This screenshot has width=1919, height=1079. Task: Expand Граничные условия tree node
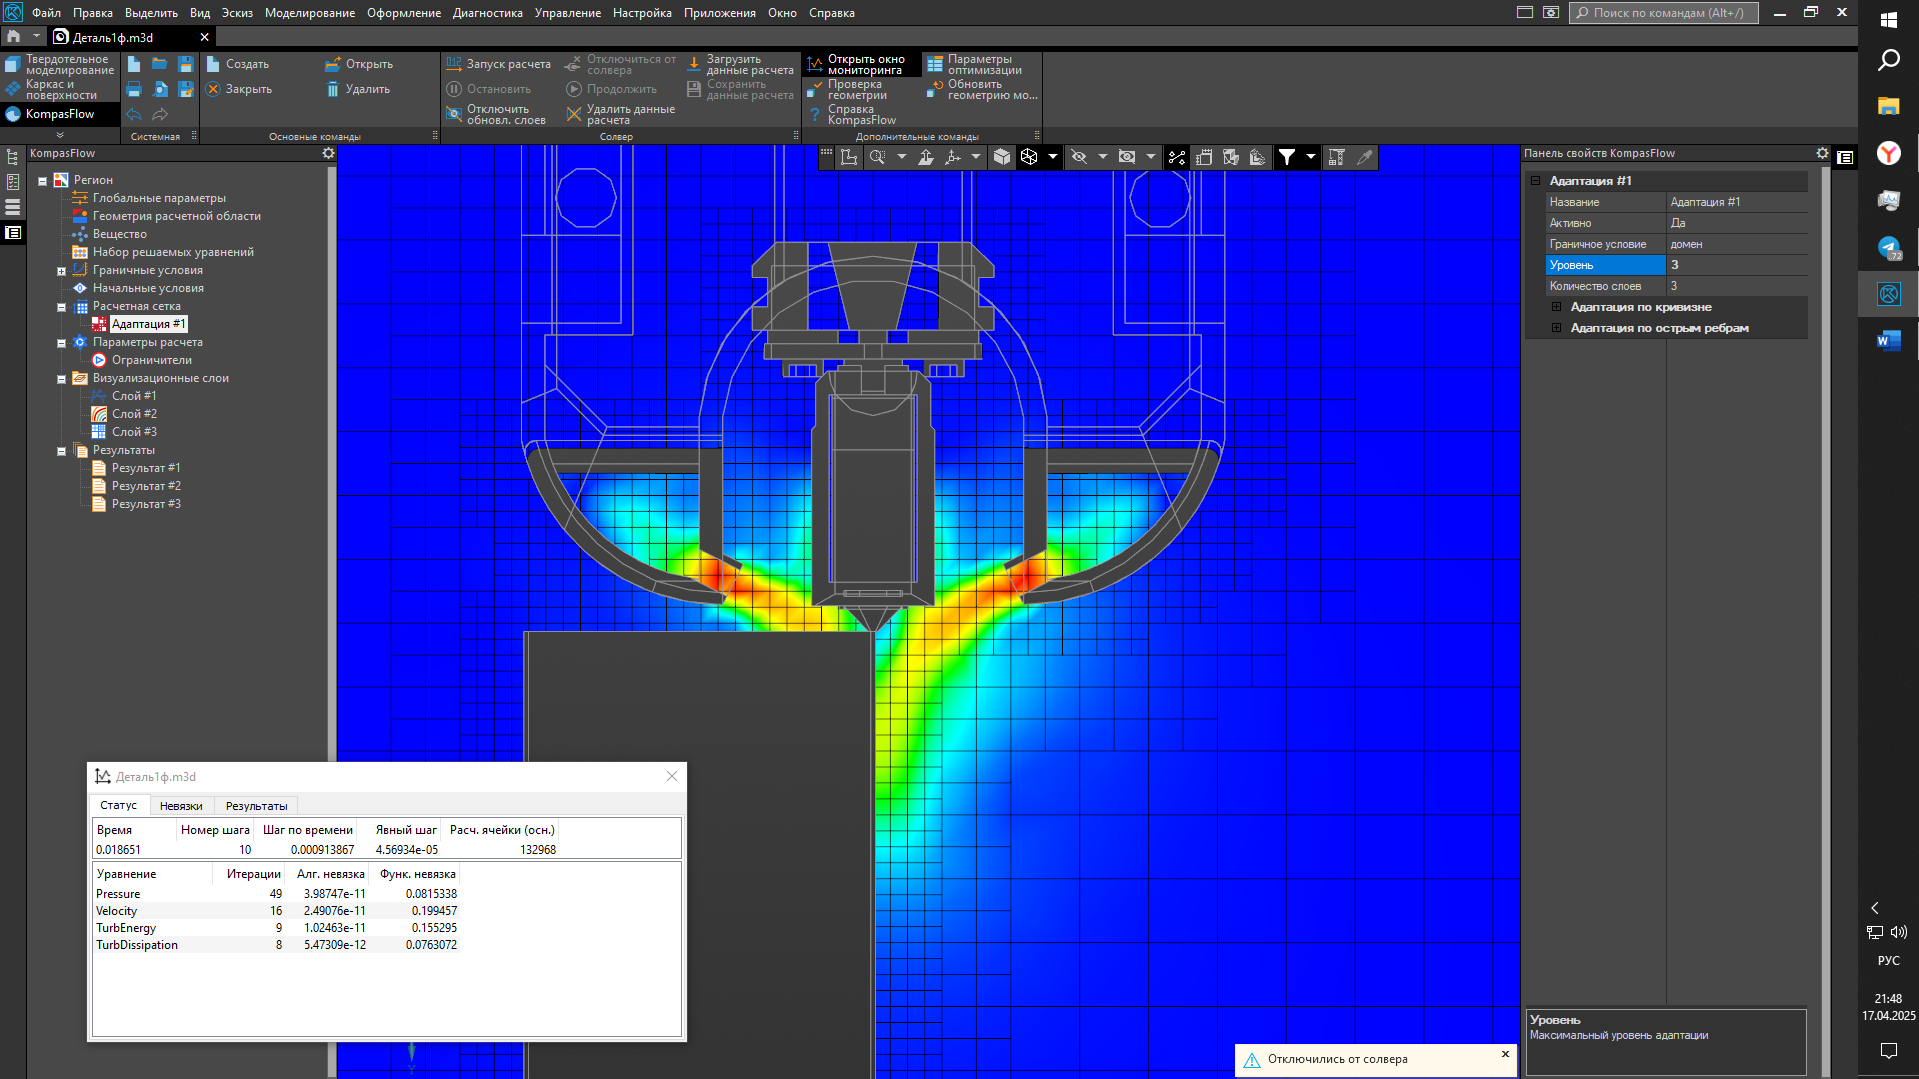click(61, 271)
